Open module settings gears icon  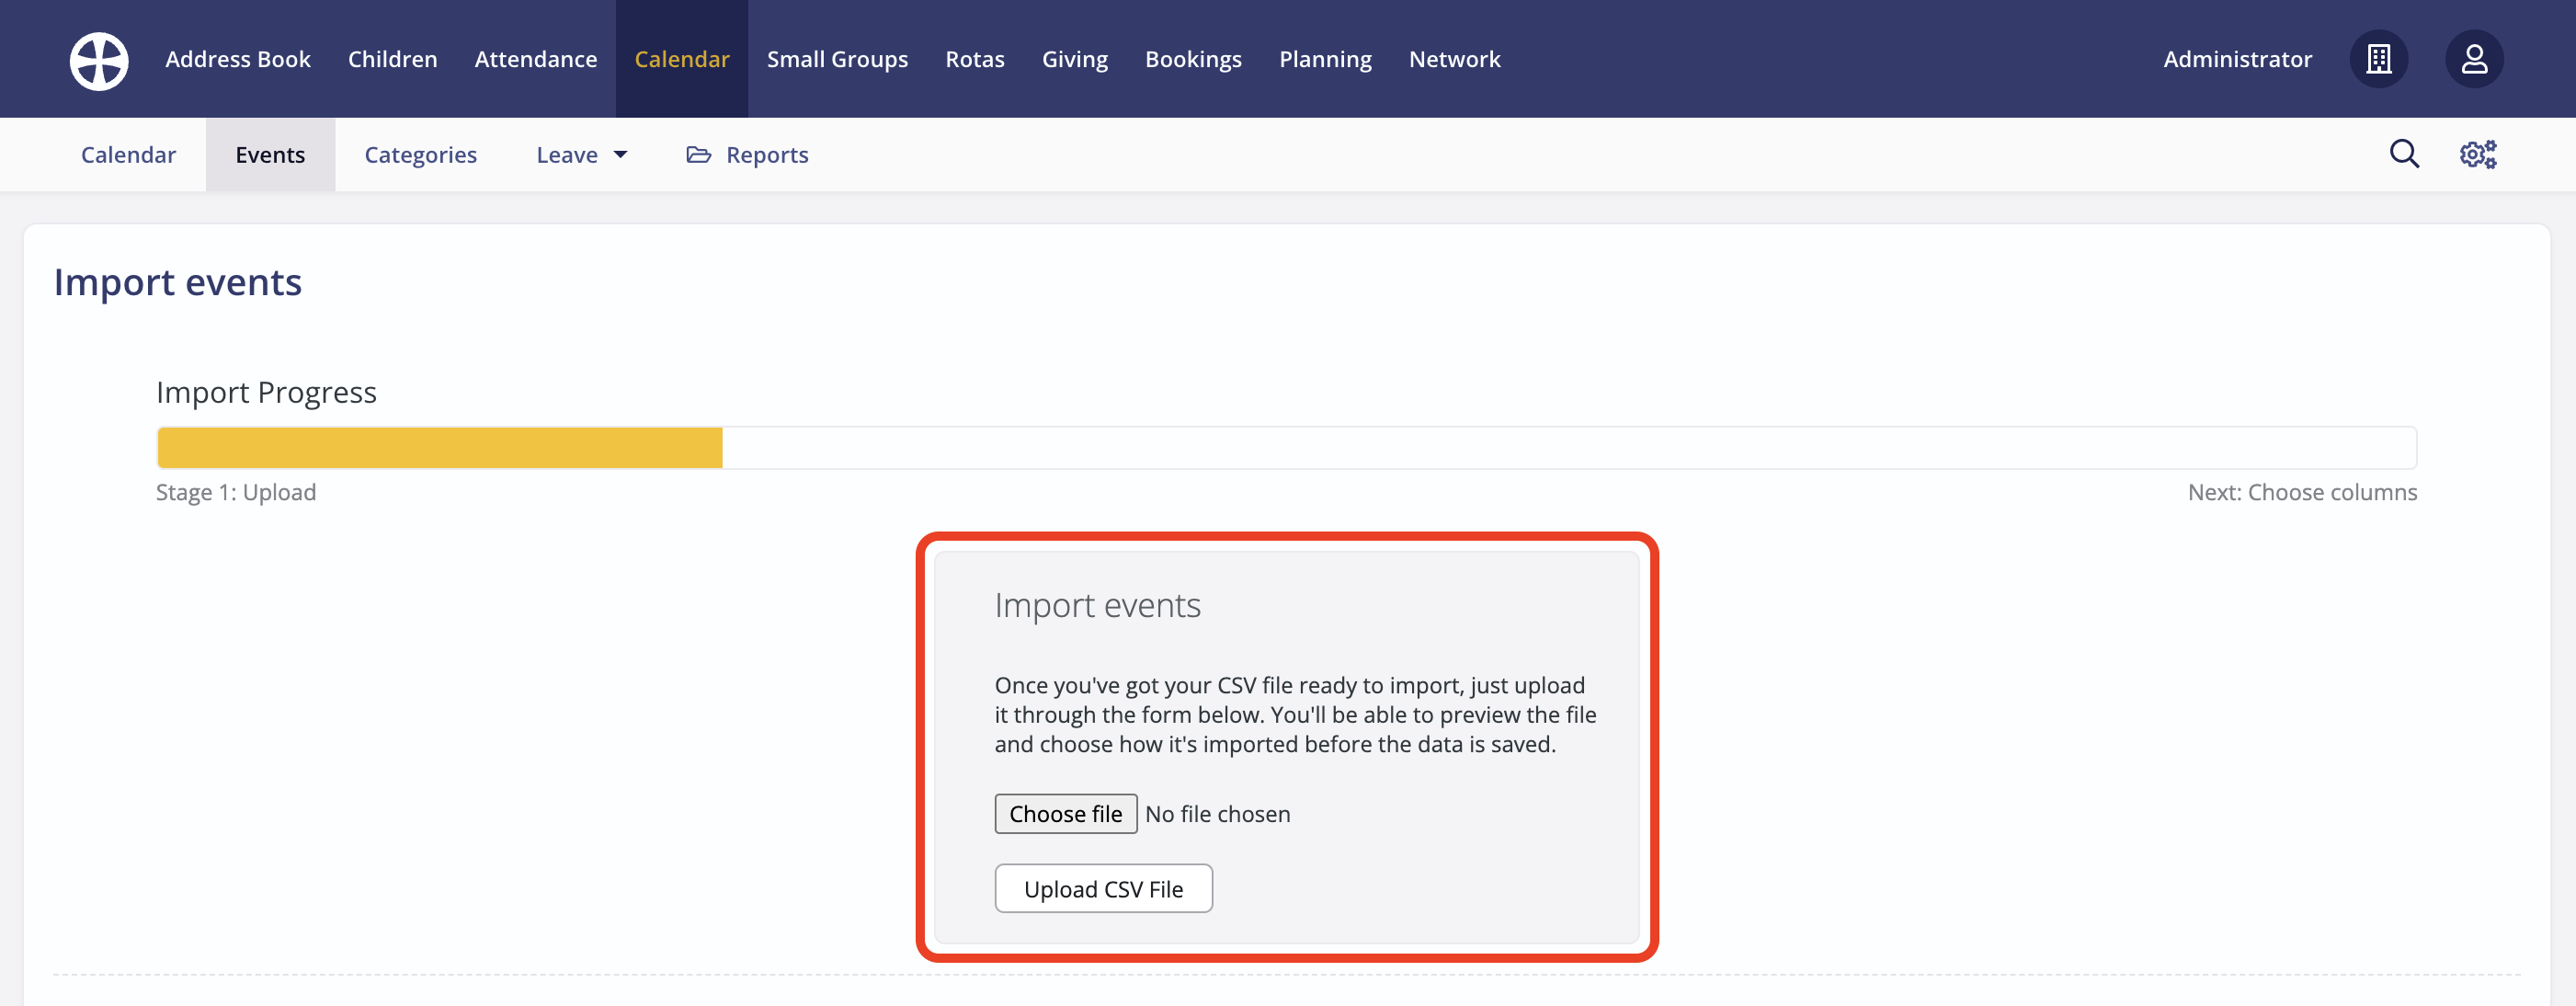point(2478,154)
